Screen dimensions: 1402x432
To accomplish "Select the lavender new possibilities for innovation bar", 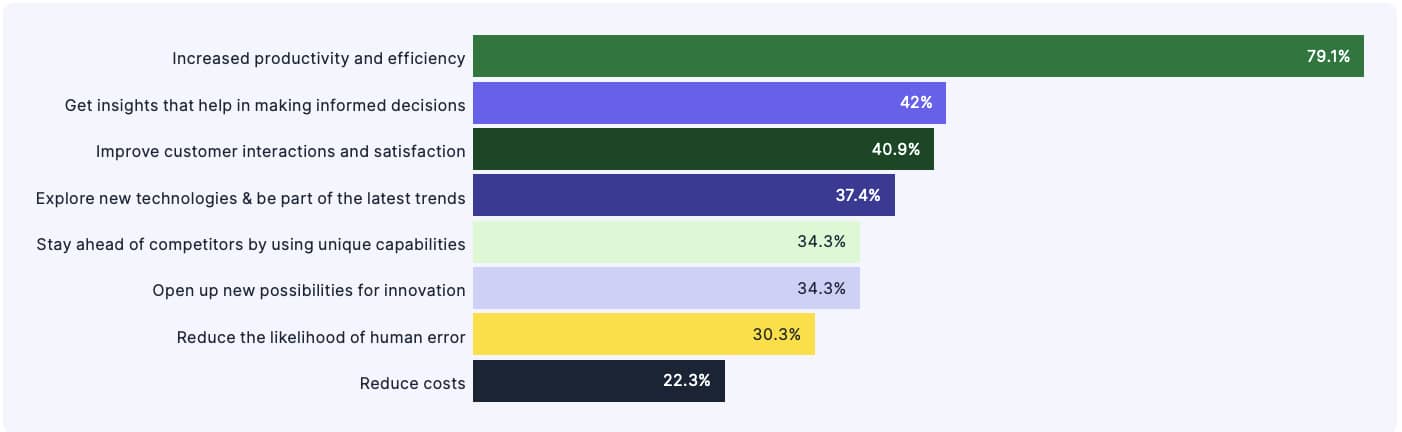I will point(630,288).
